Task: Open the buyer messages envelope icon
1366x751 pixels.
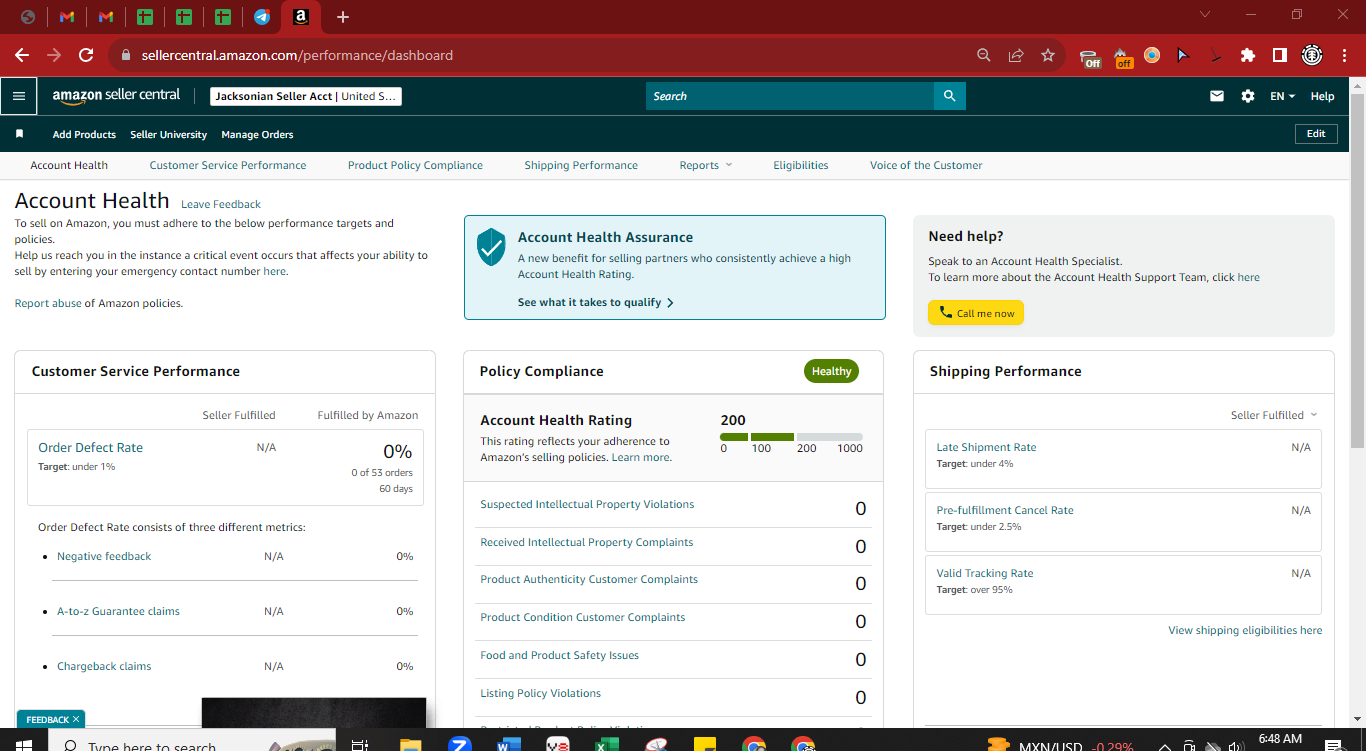Action: point(1217,96)
